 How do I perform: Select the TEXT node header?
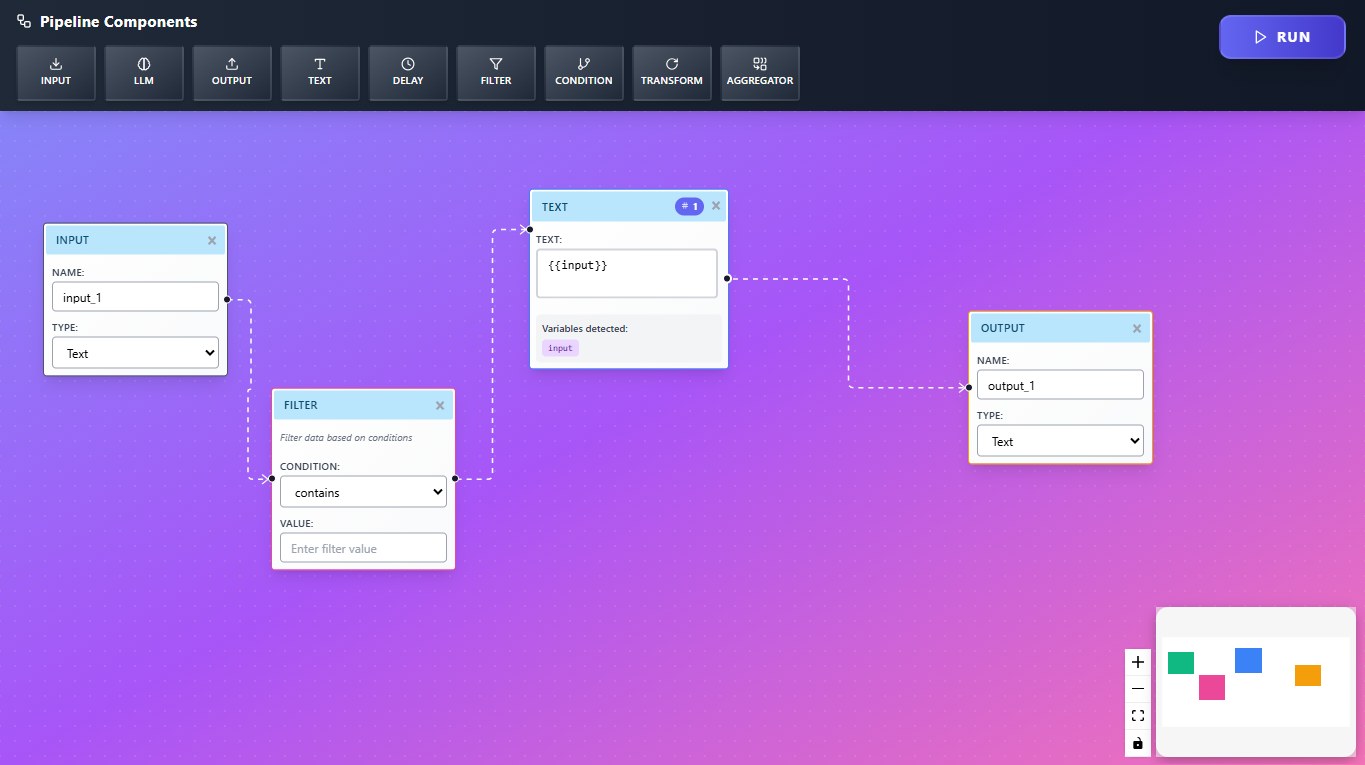[629, 207]
